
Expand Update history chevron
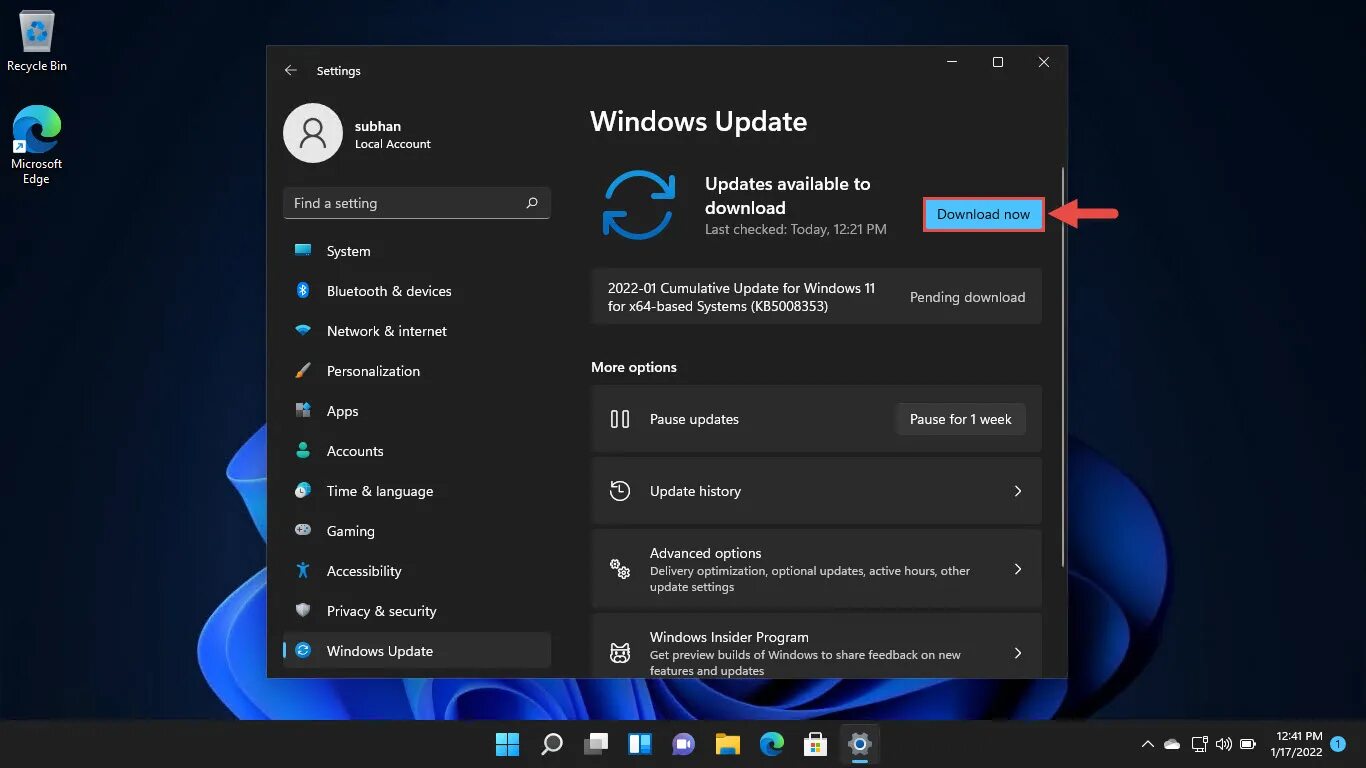(1018, 491)
